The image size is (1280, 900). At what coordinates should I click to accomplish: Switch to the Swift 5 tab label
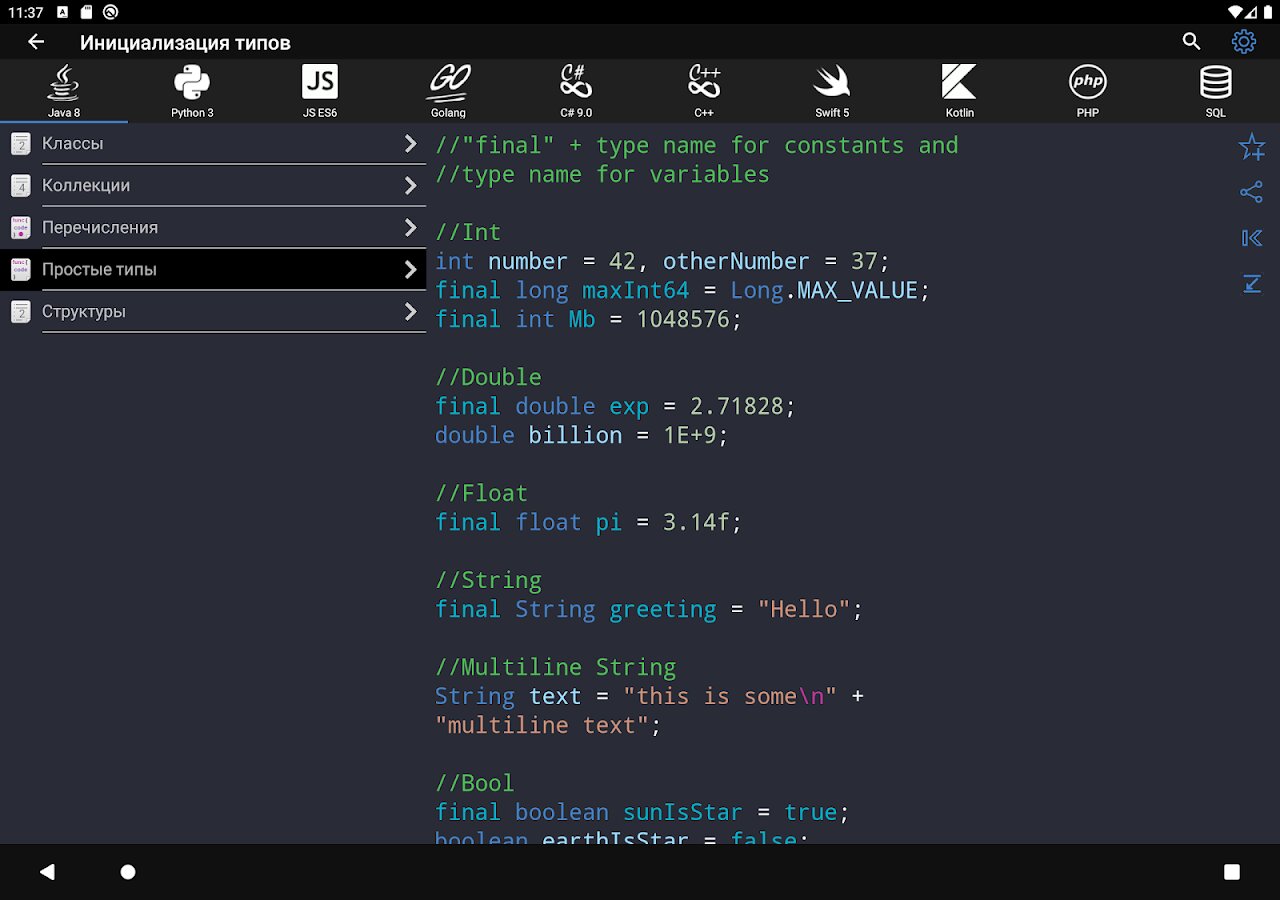coord(832,113)
